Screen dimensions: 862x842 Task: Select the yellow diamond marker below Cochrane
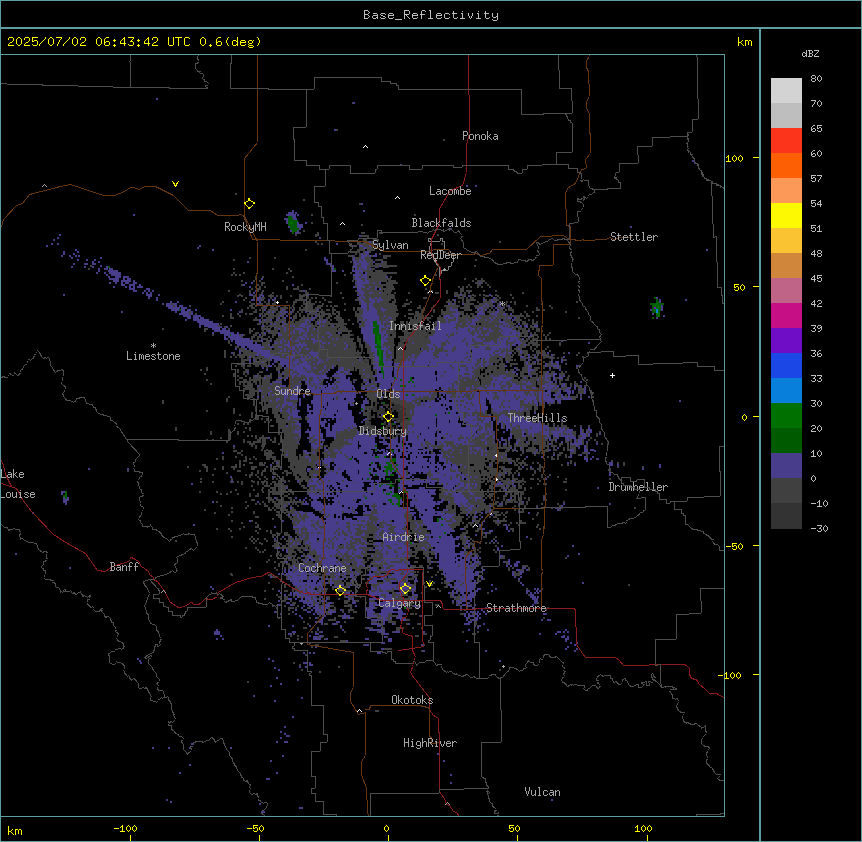tap(340, 591)
